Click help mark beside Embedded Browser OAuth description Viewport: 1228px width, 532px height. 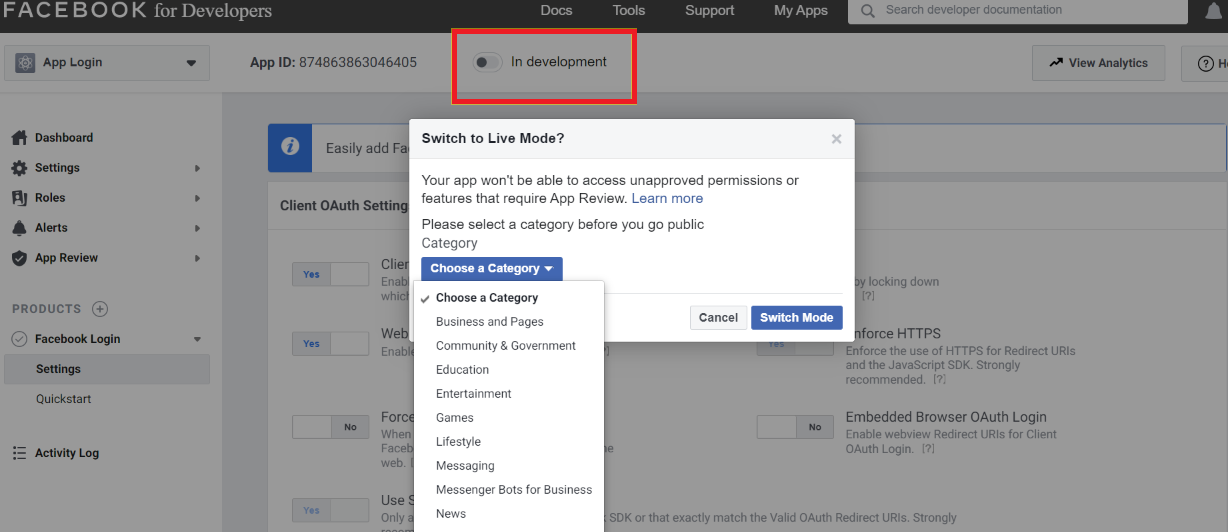tap(928, 449)
